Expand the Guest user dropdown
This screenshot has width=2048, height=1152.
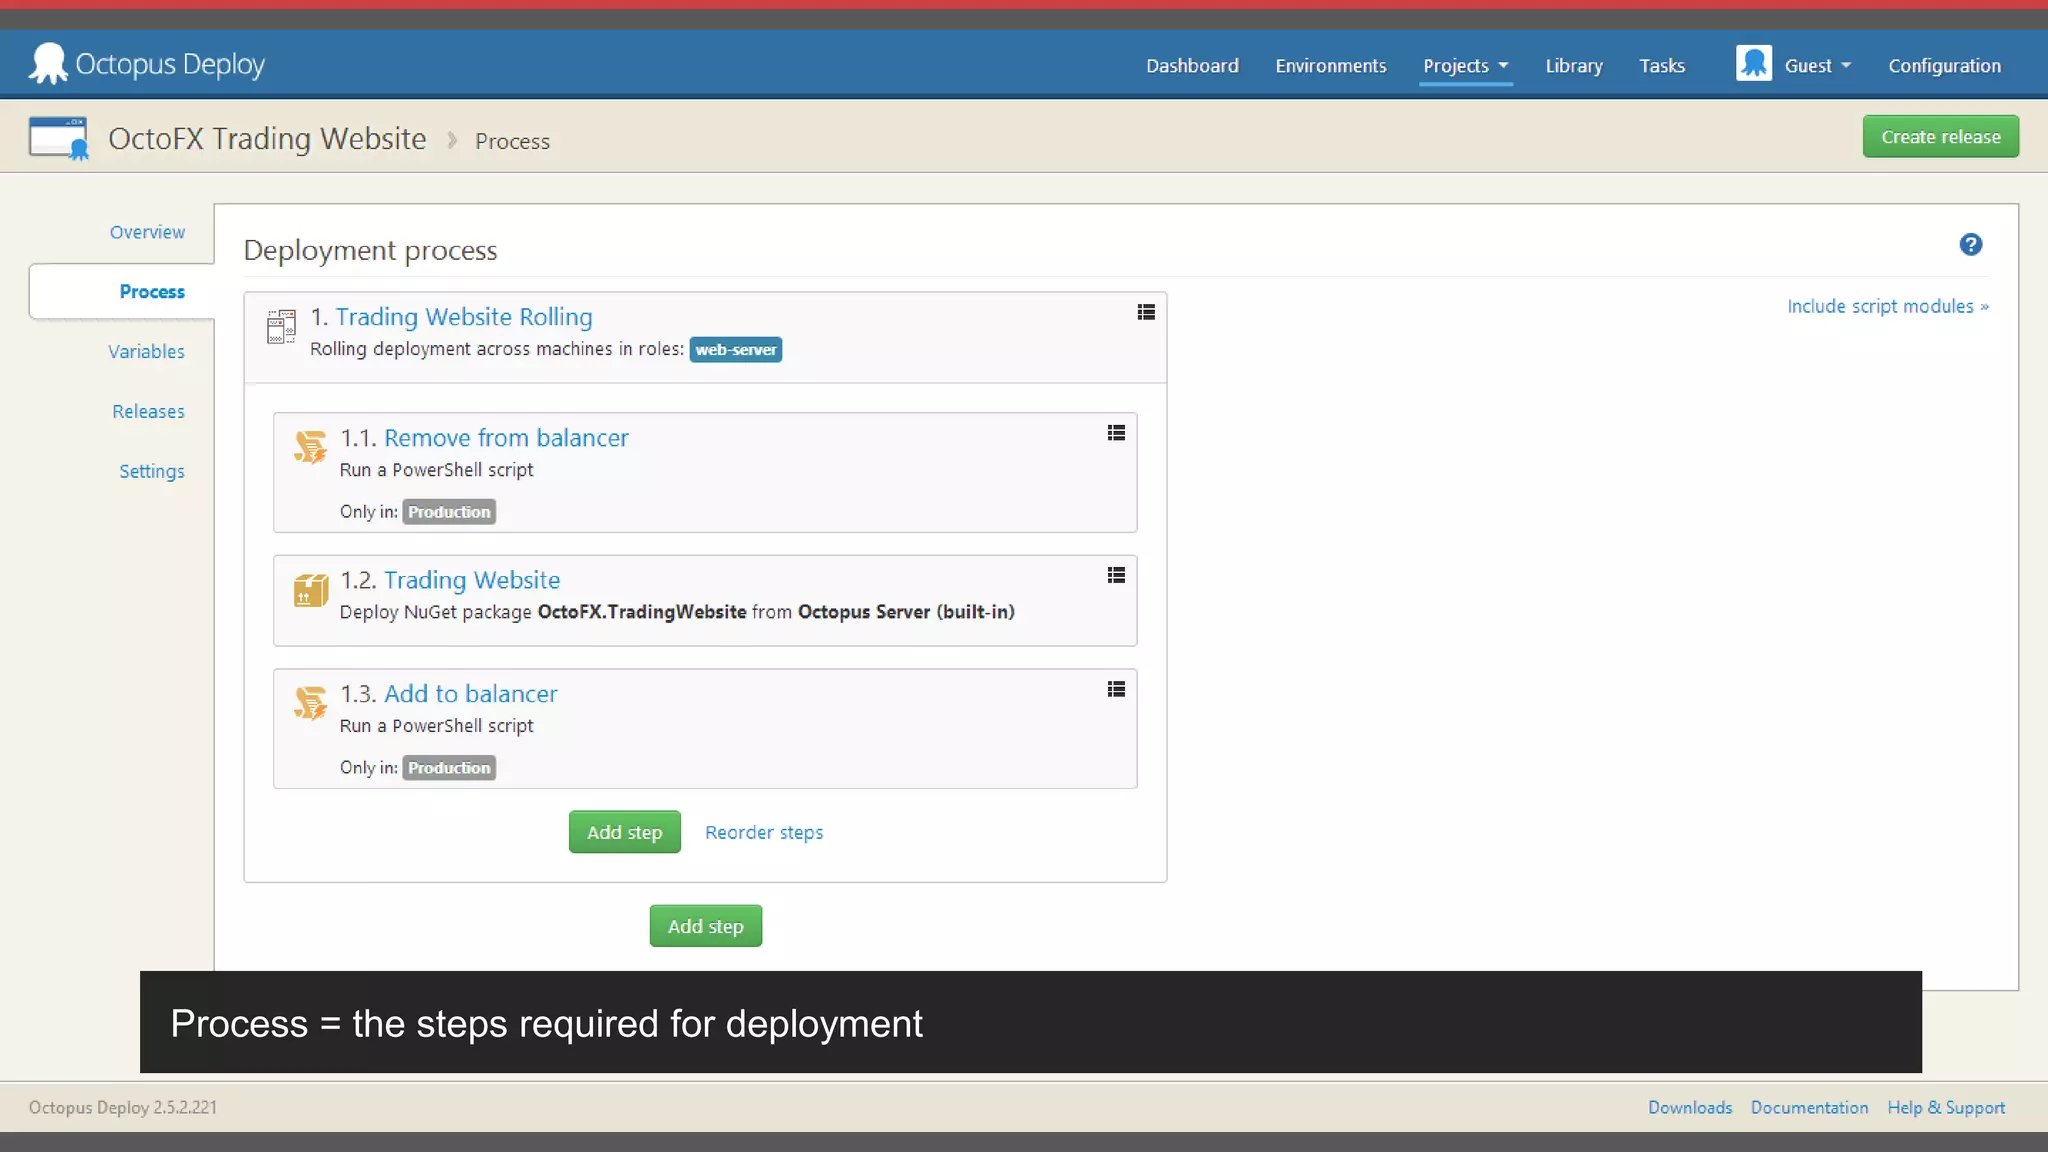1818,66
